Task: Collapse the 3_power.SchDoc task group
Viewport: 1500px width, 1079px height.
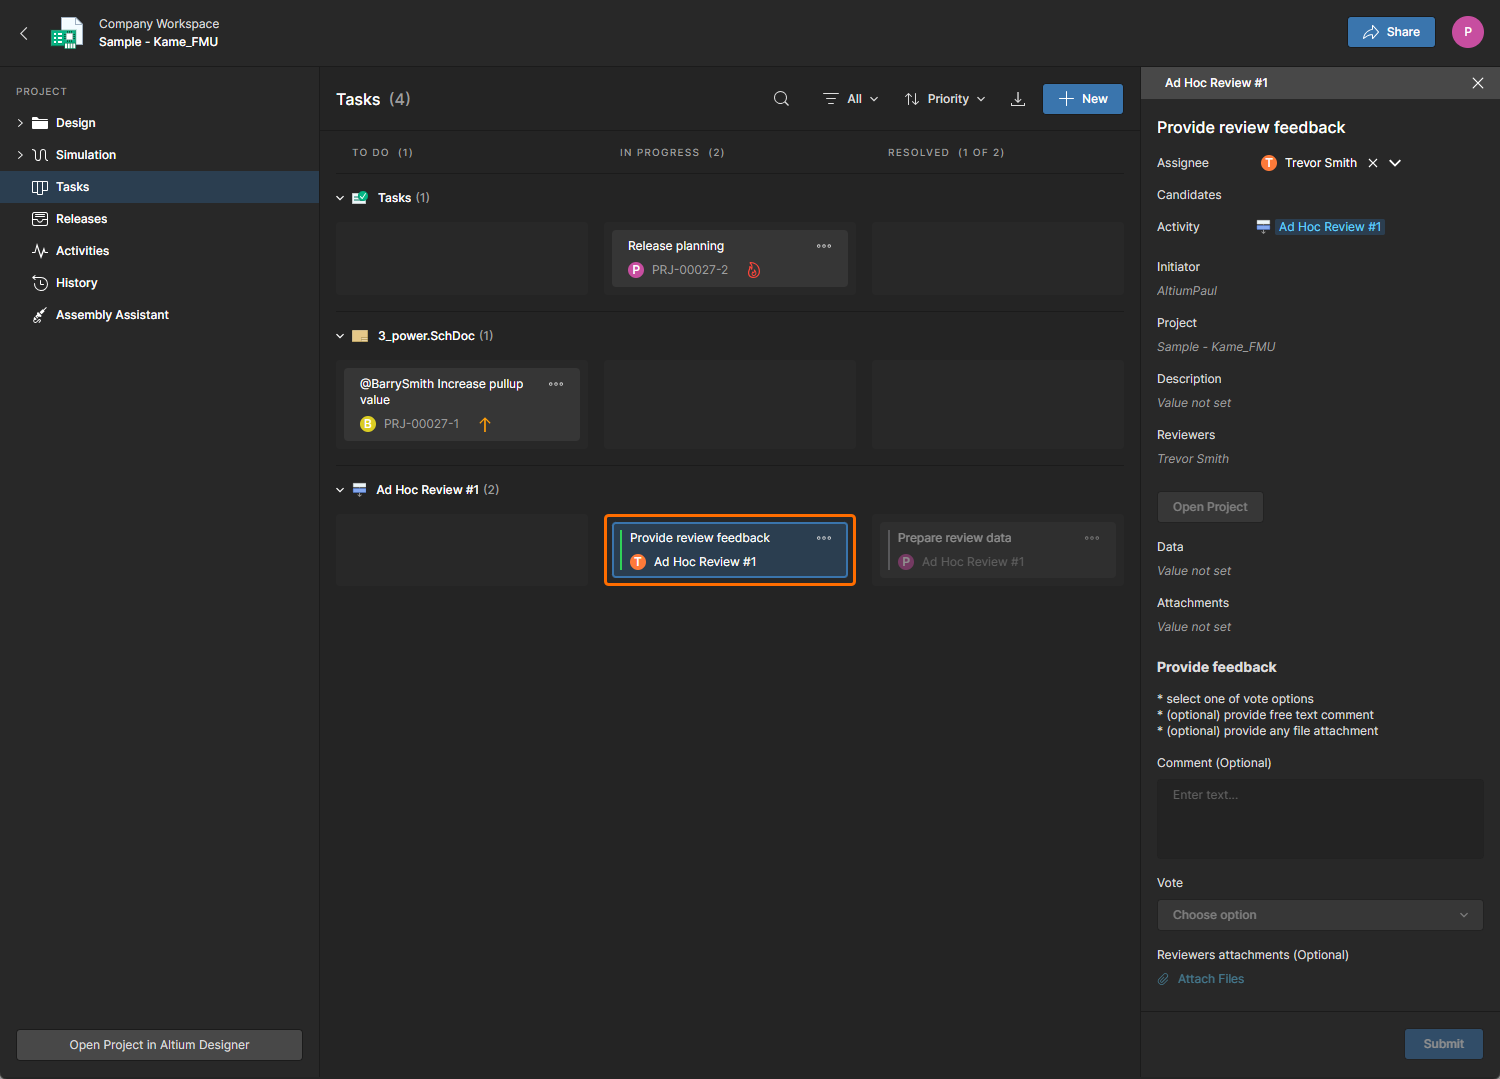Action: [340, 336]
